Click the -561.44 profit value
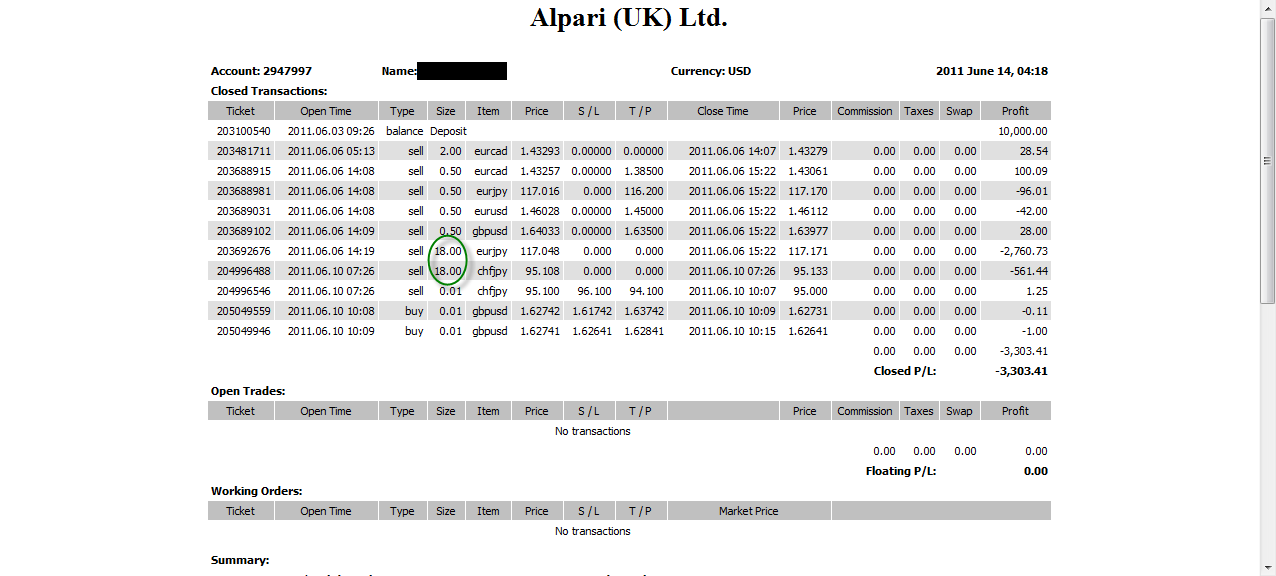The image size is (1276, 576). [x=1028, y=271]
